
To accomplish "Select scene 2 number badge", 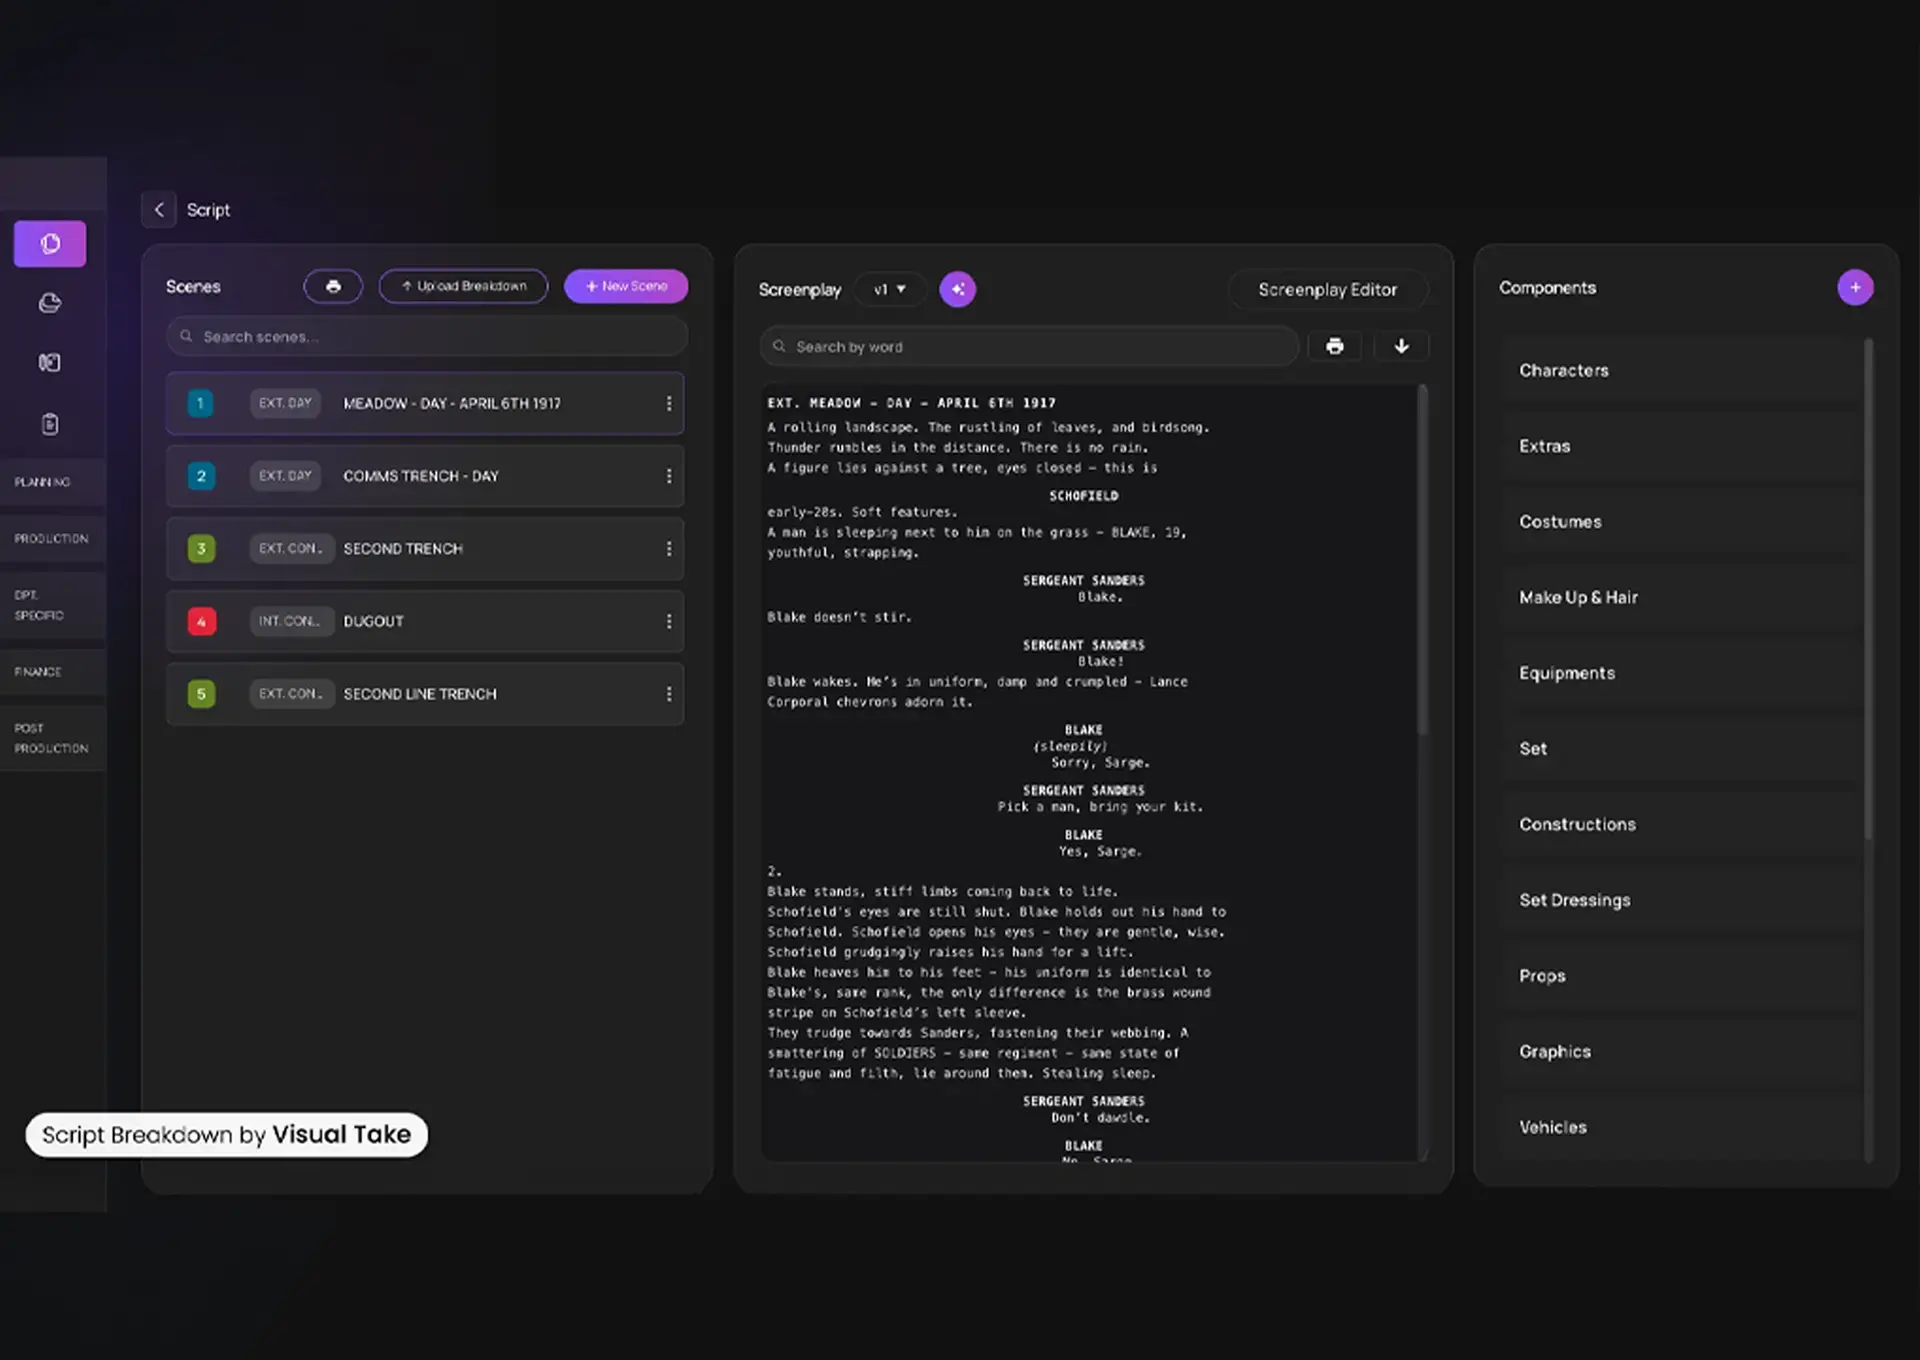I will click(x=201, y=476).
